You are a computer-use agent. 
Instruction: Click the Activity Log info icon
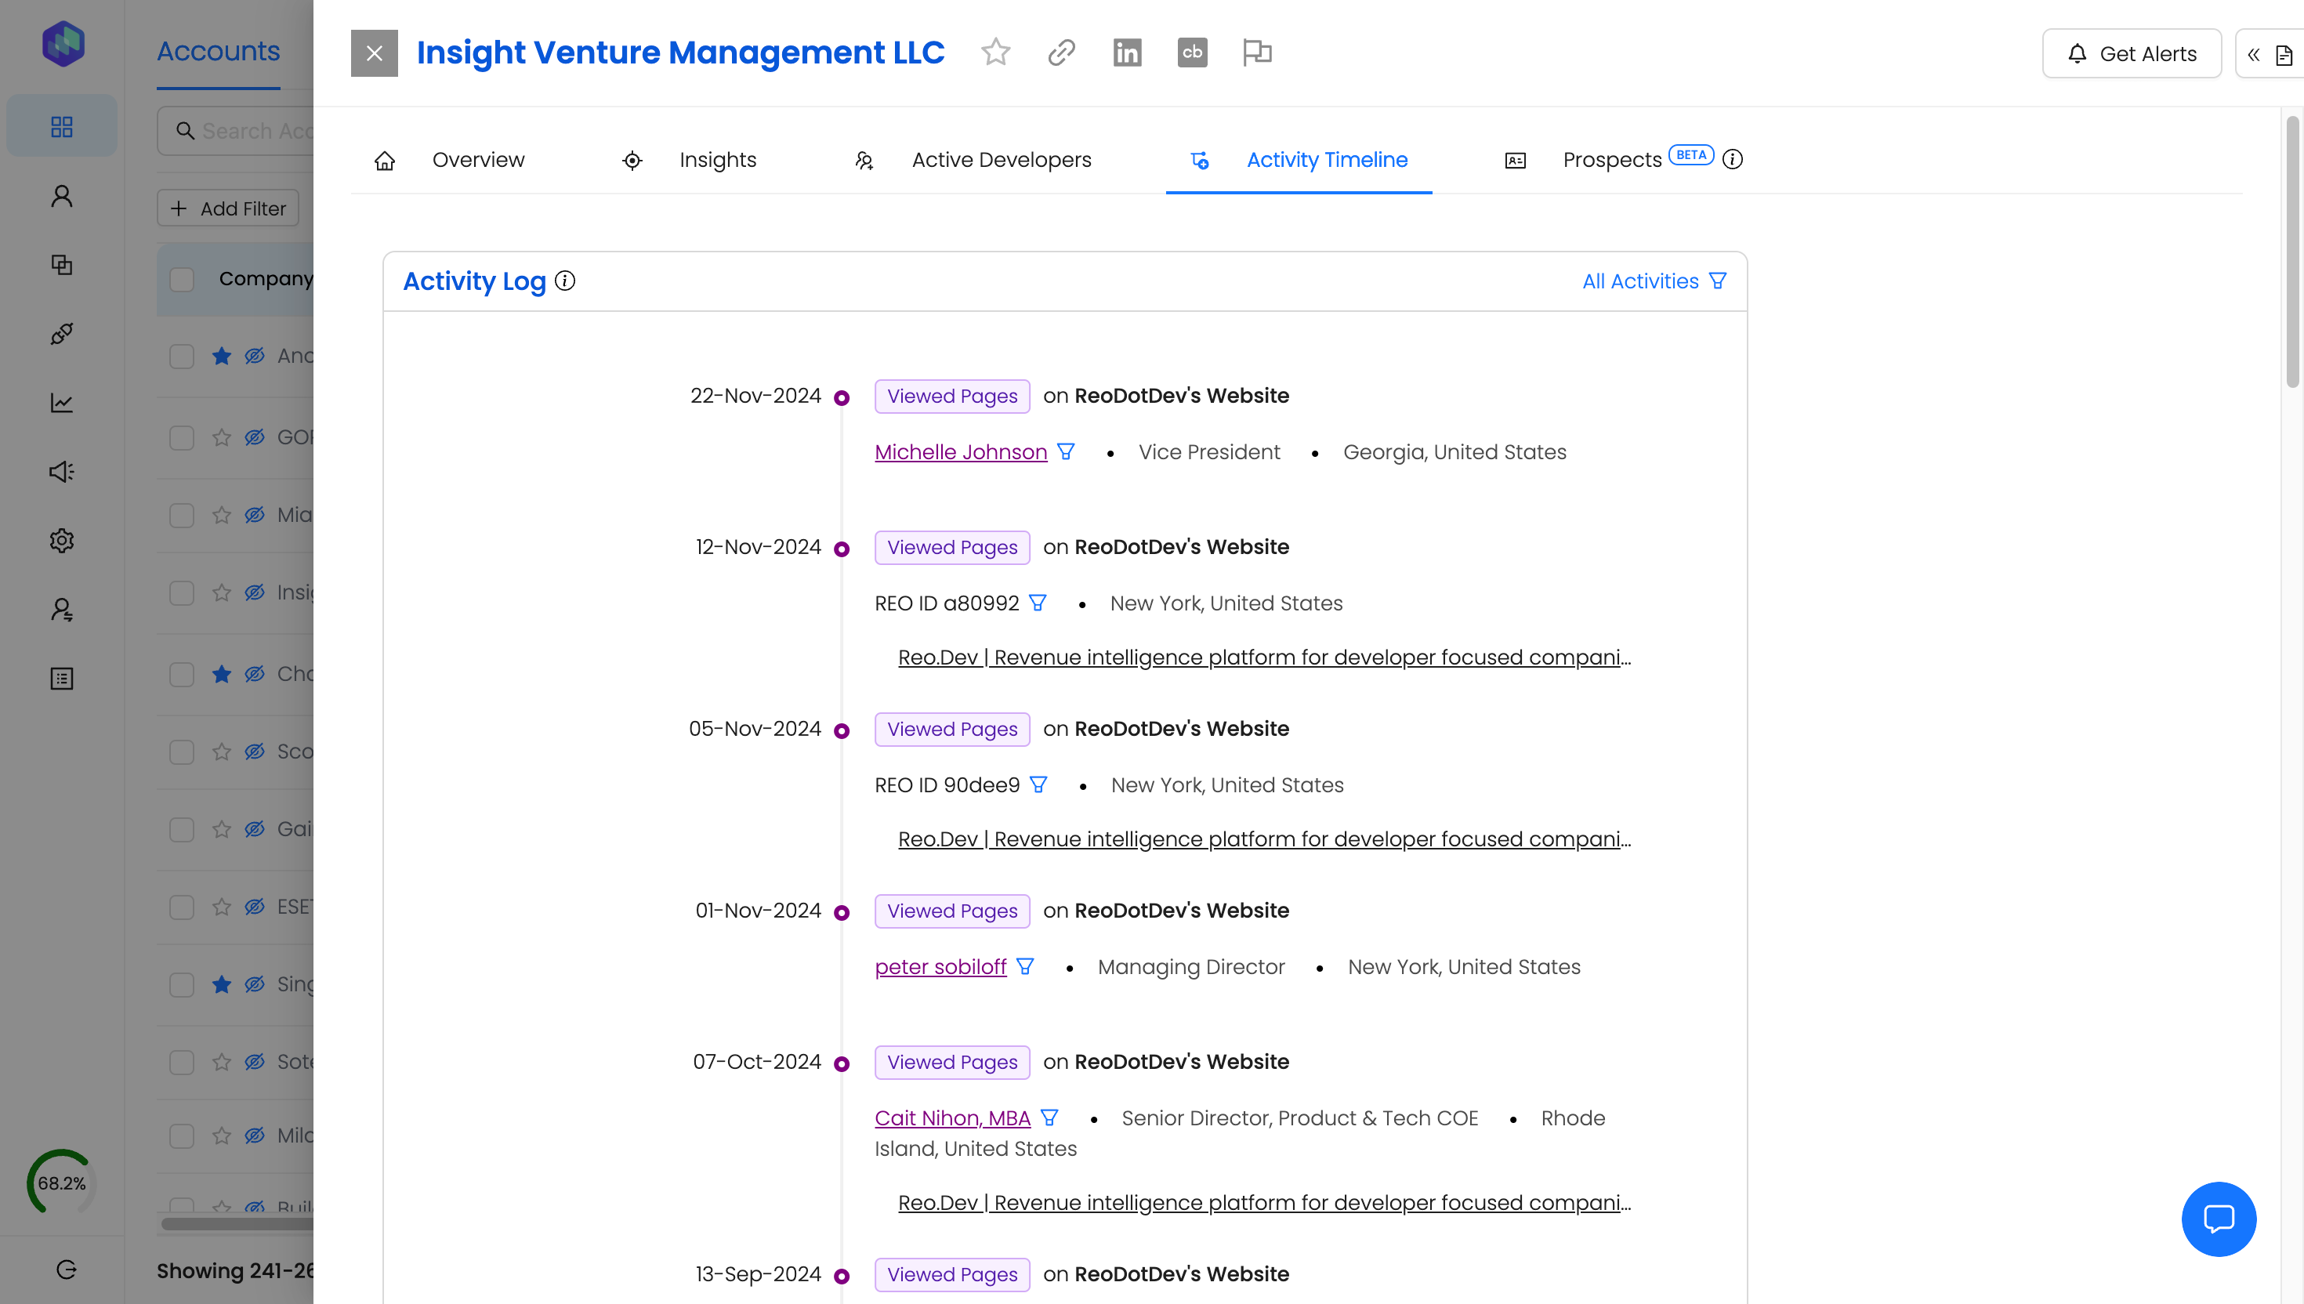565,281
